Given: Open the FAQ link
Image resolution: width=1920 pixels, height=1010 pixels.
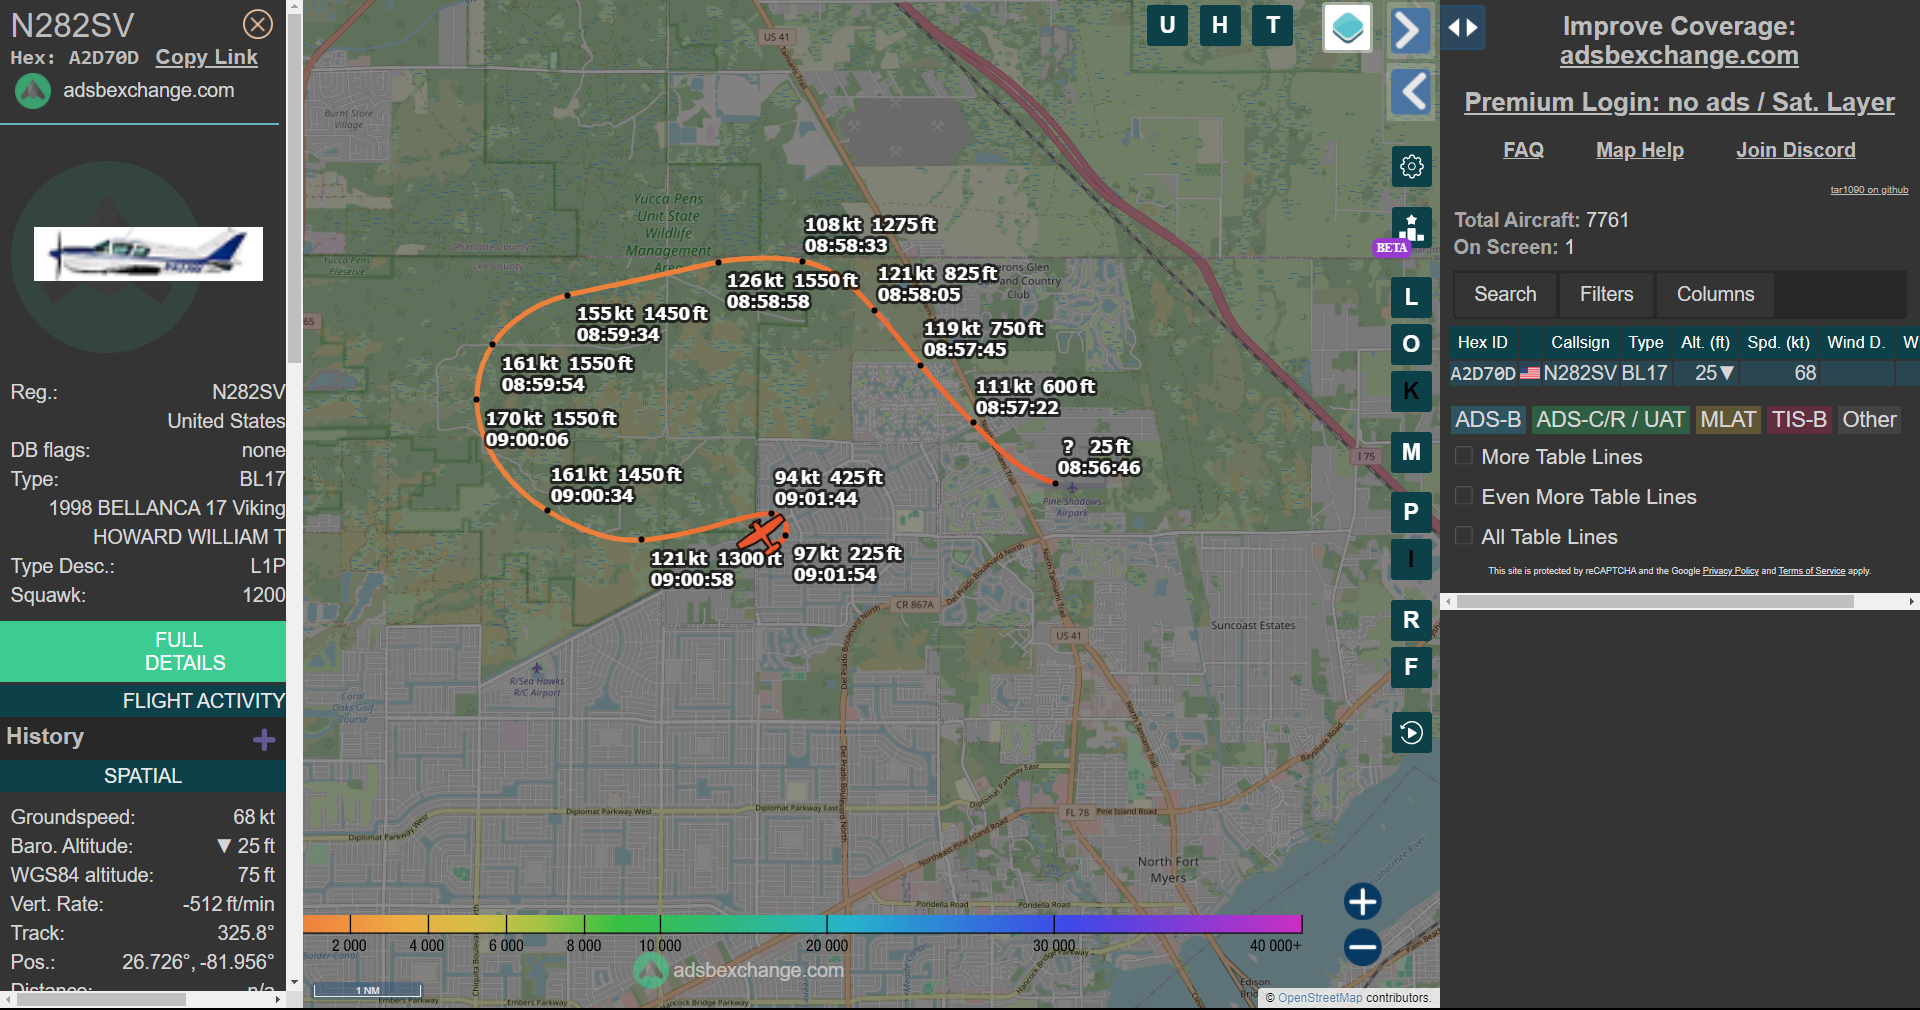Looking at the screenshot, I should (1523, 150).
